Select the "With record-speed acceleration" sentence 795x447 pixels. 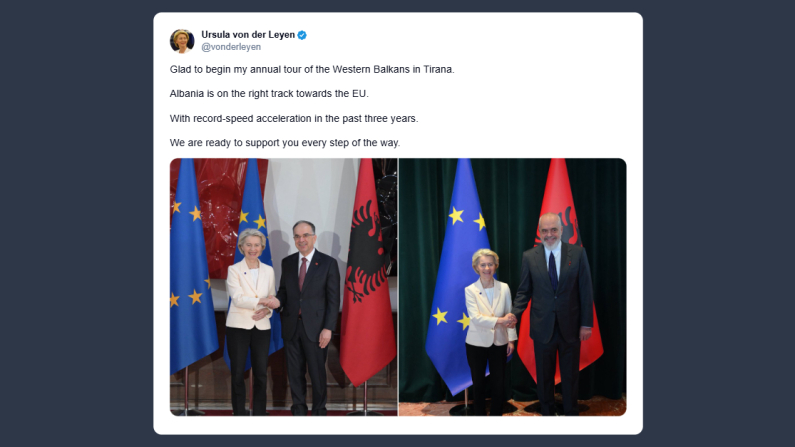click(294, 119)
